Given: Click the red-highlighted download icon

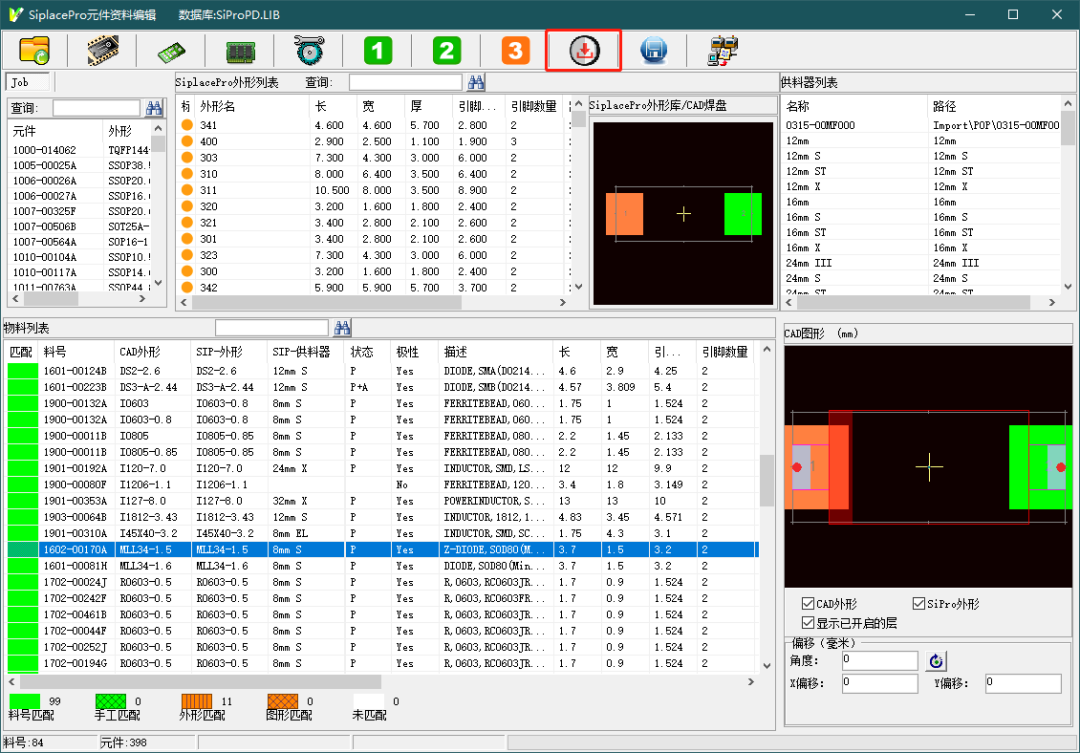Looking at the screenshot, I should pos(583,51).
